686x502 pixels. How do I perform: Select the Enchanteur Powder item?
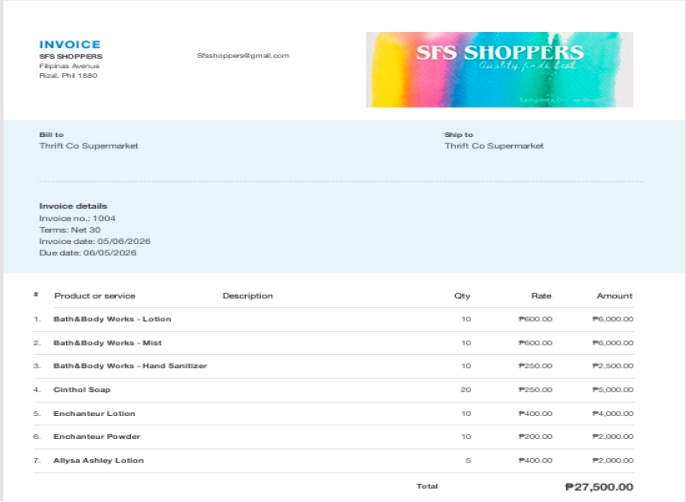97,437
